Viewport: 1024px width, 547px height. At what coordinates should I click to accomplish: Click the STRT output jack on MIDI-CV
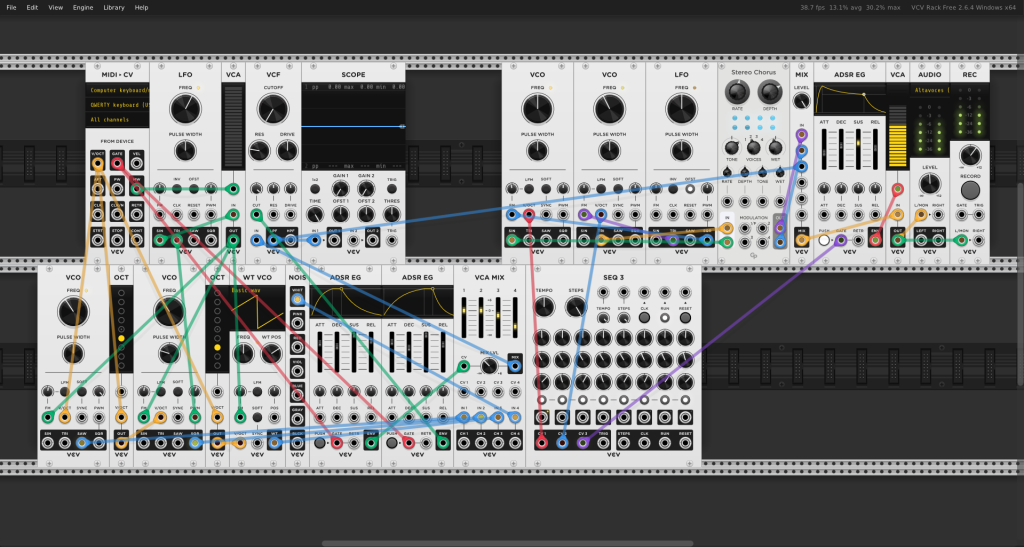tap(98, 240)
